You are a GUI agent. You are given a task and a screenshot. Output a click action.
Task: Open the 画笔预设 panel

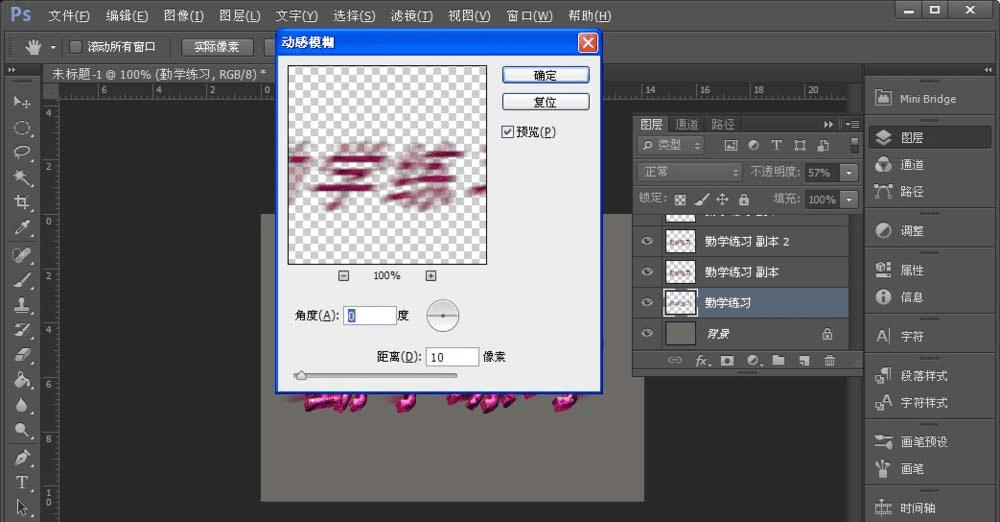[929, 442]
